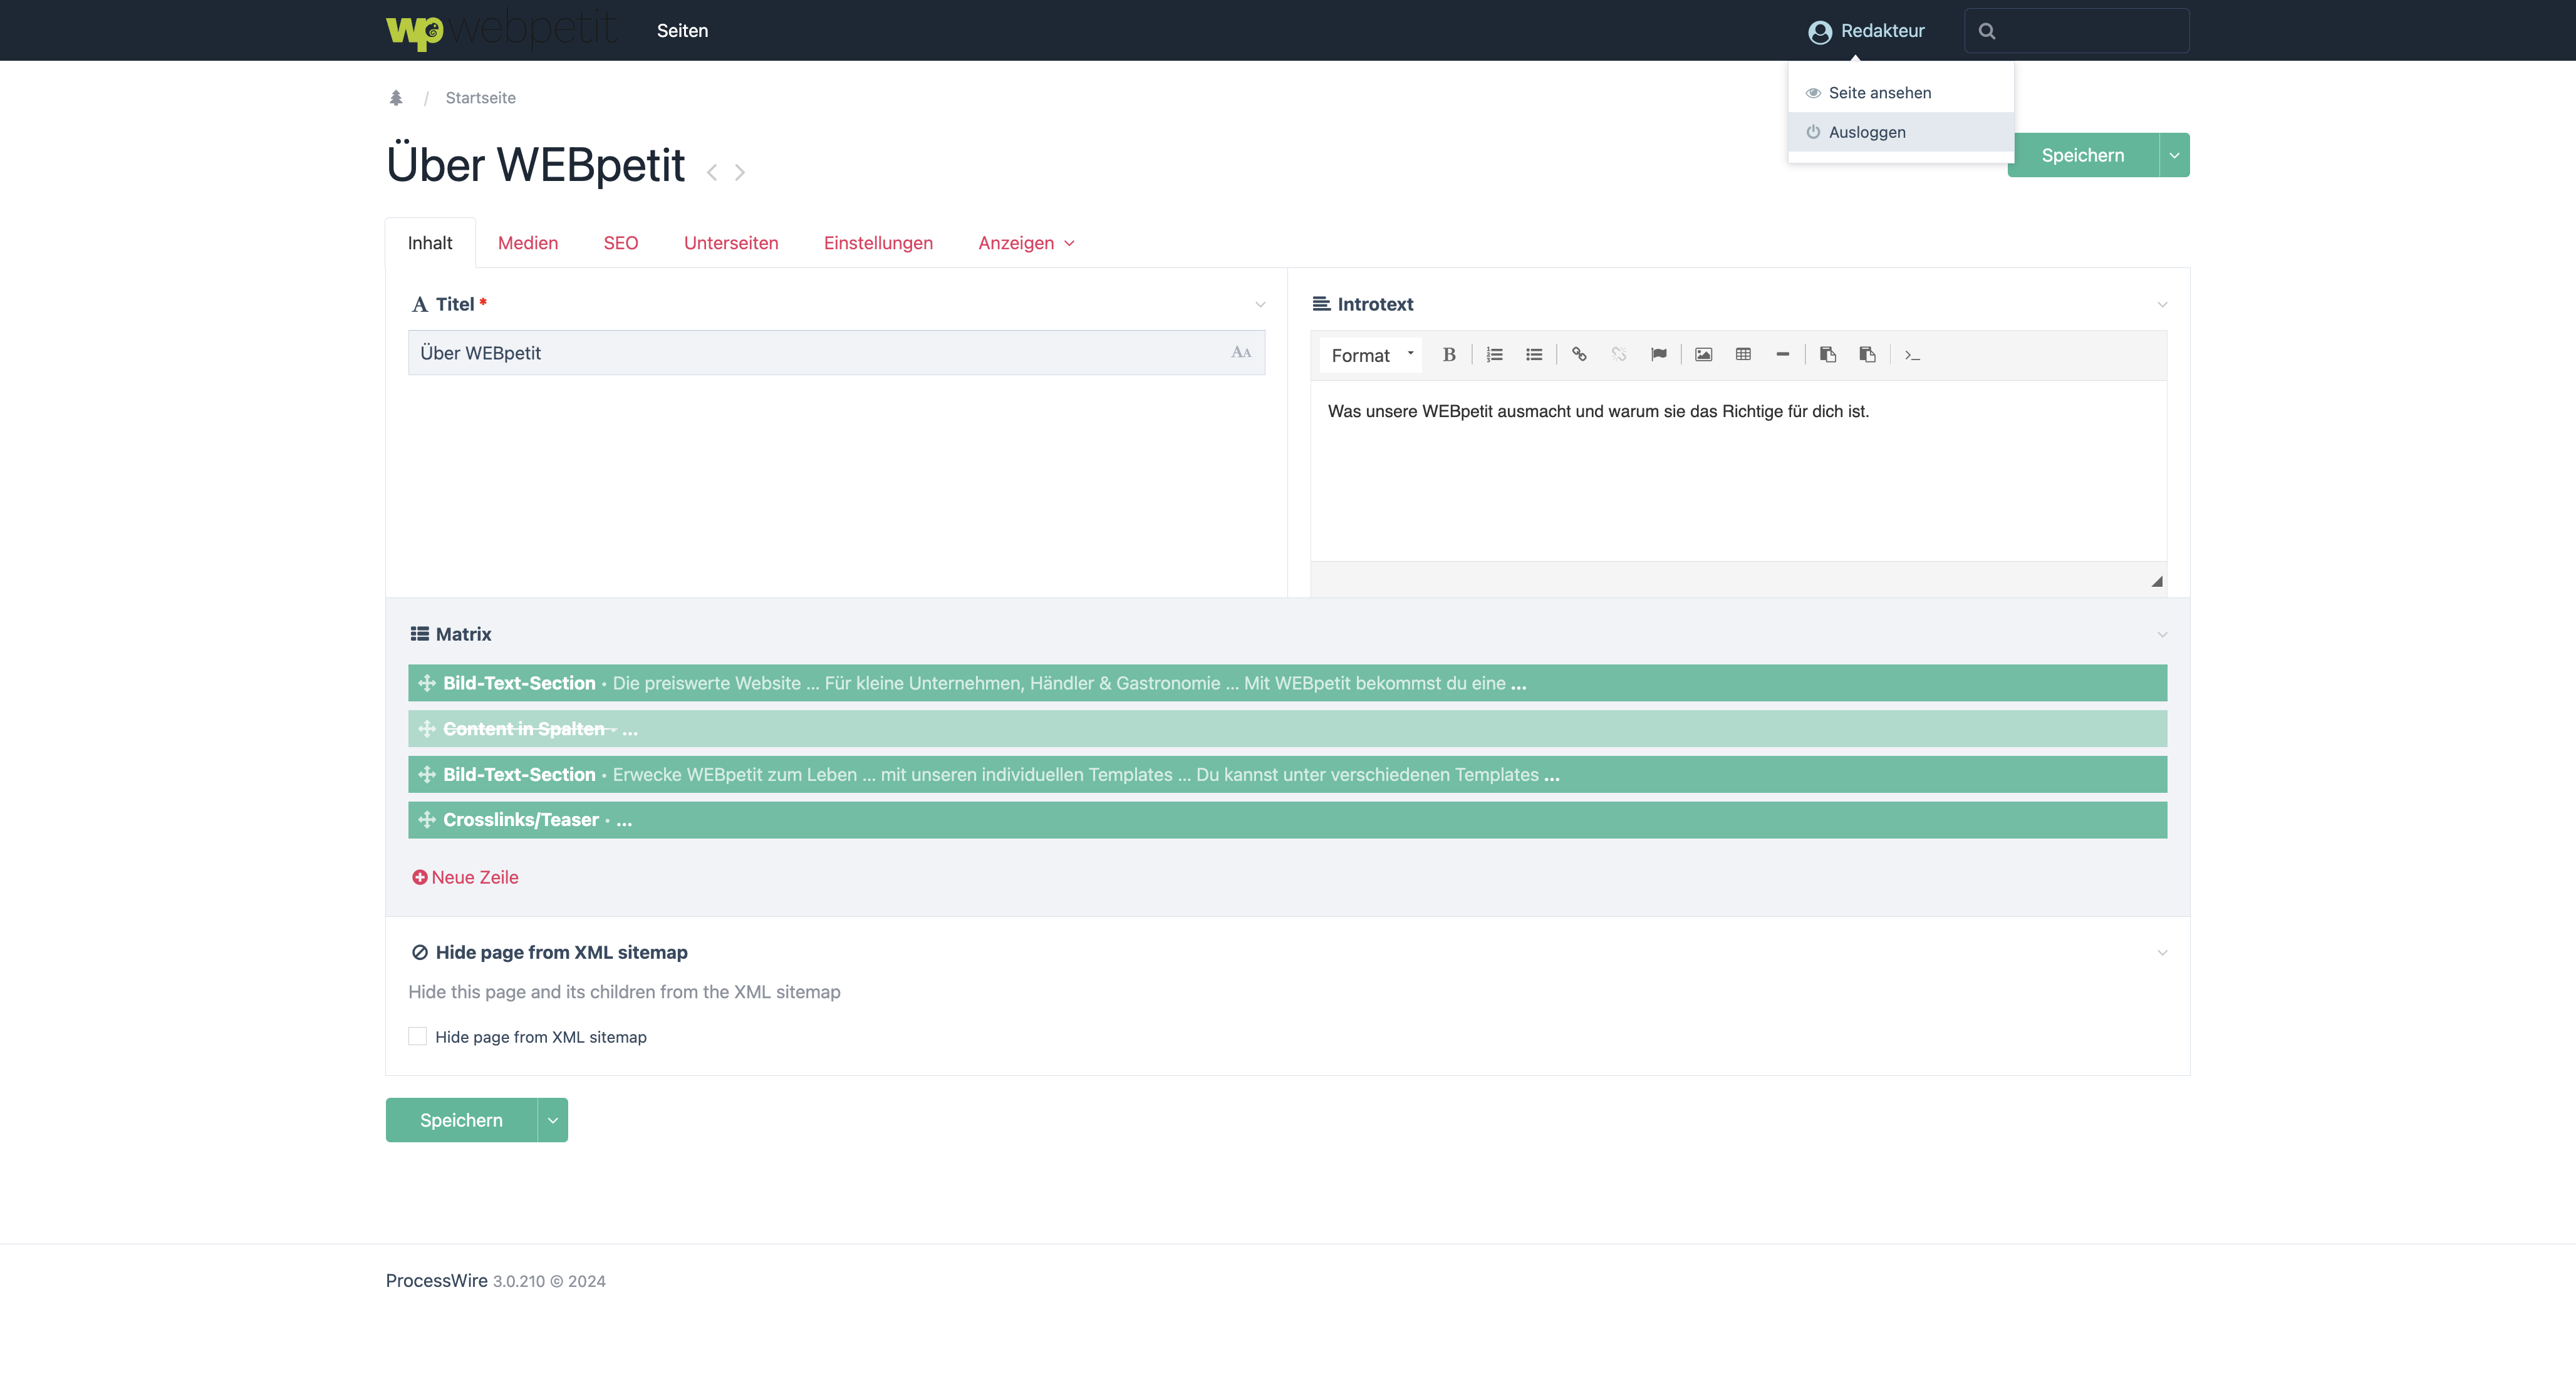Open the Einstellungen tab
The image size is (2576, 1379).
click(878, 243)
